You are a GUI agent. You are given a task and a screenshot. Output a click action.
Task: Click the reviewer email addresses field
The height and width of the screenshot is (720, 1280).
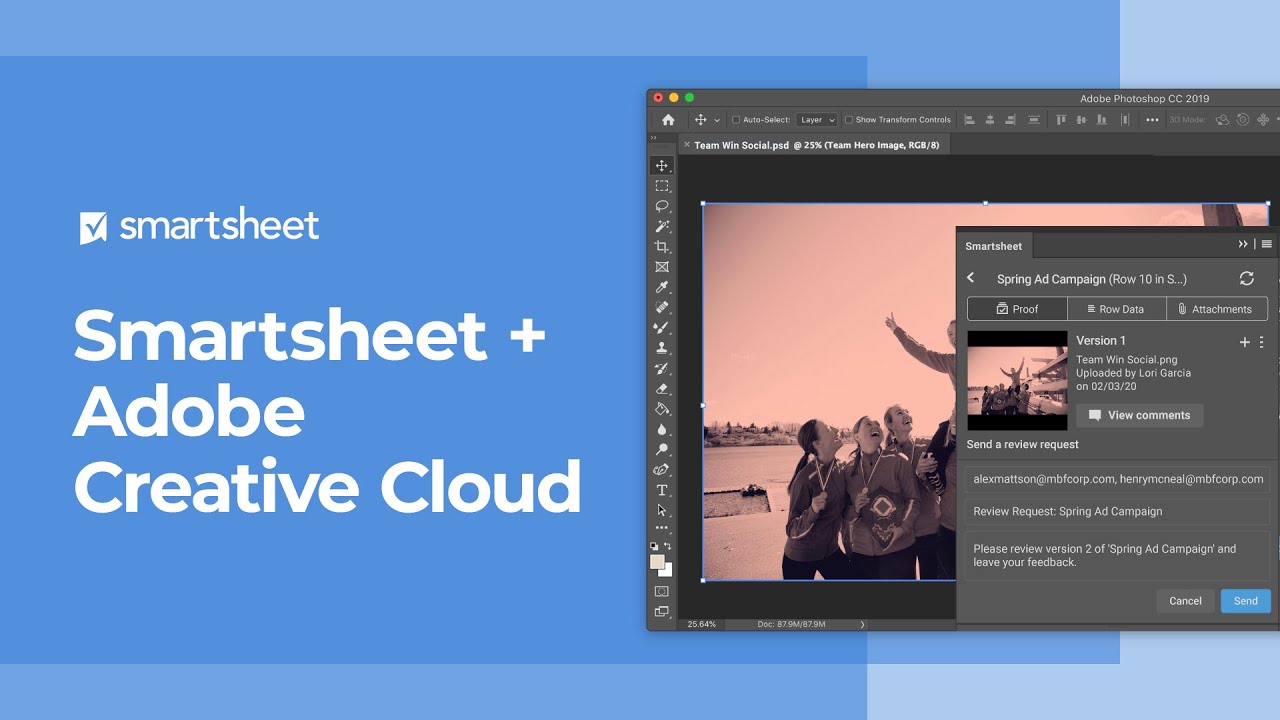[1118, 479]
